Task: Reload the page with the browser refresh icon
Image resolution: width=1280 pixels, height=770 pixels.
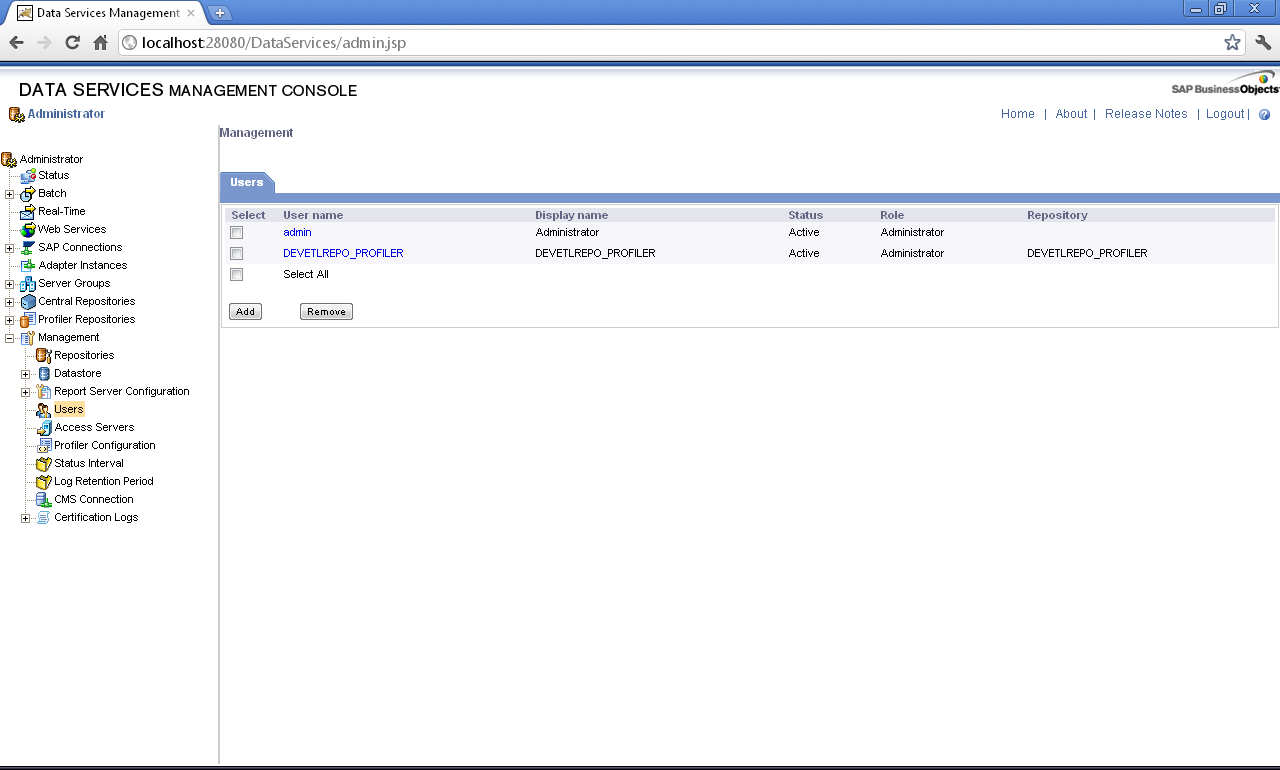Action: [72, 42]
